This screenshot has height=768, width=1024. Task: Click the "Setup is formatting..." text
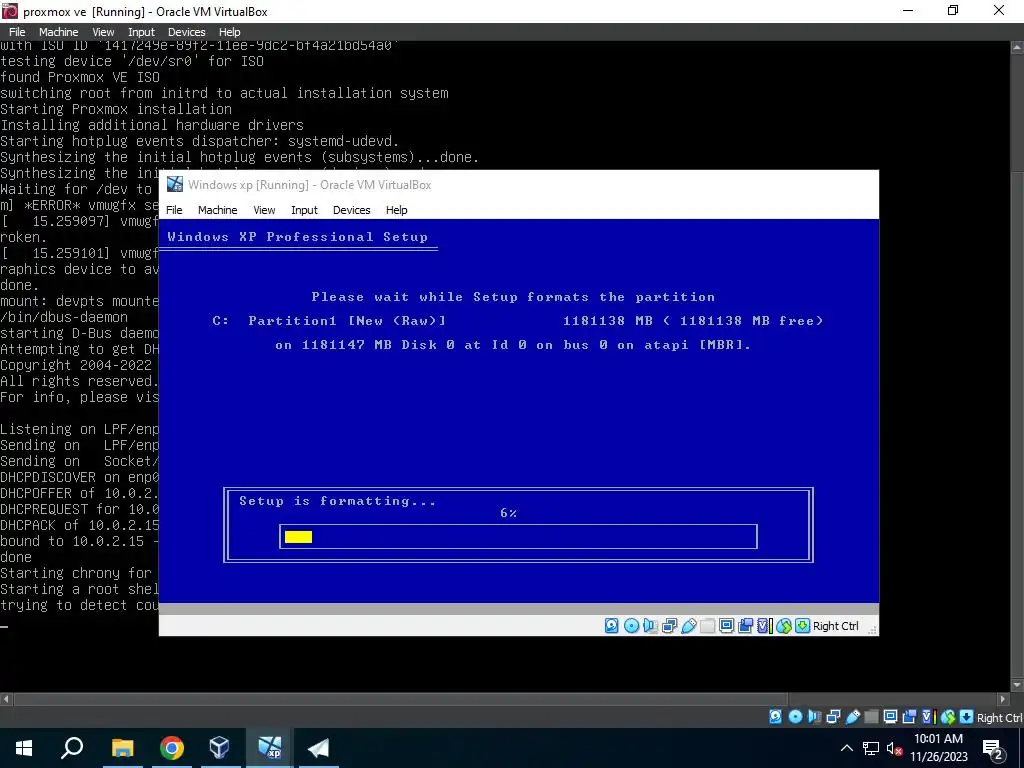coord(337,501)
